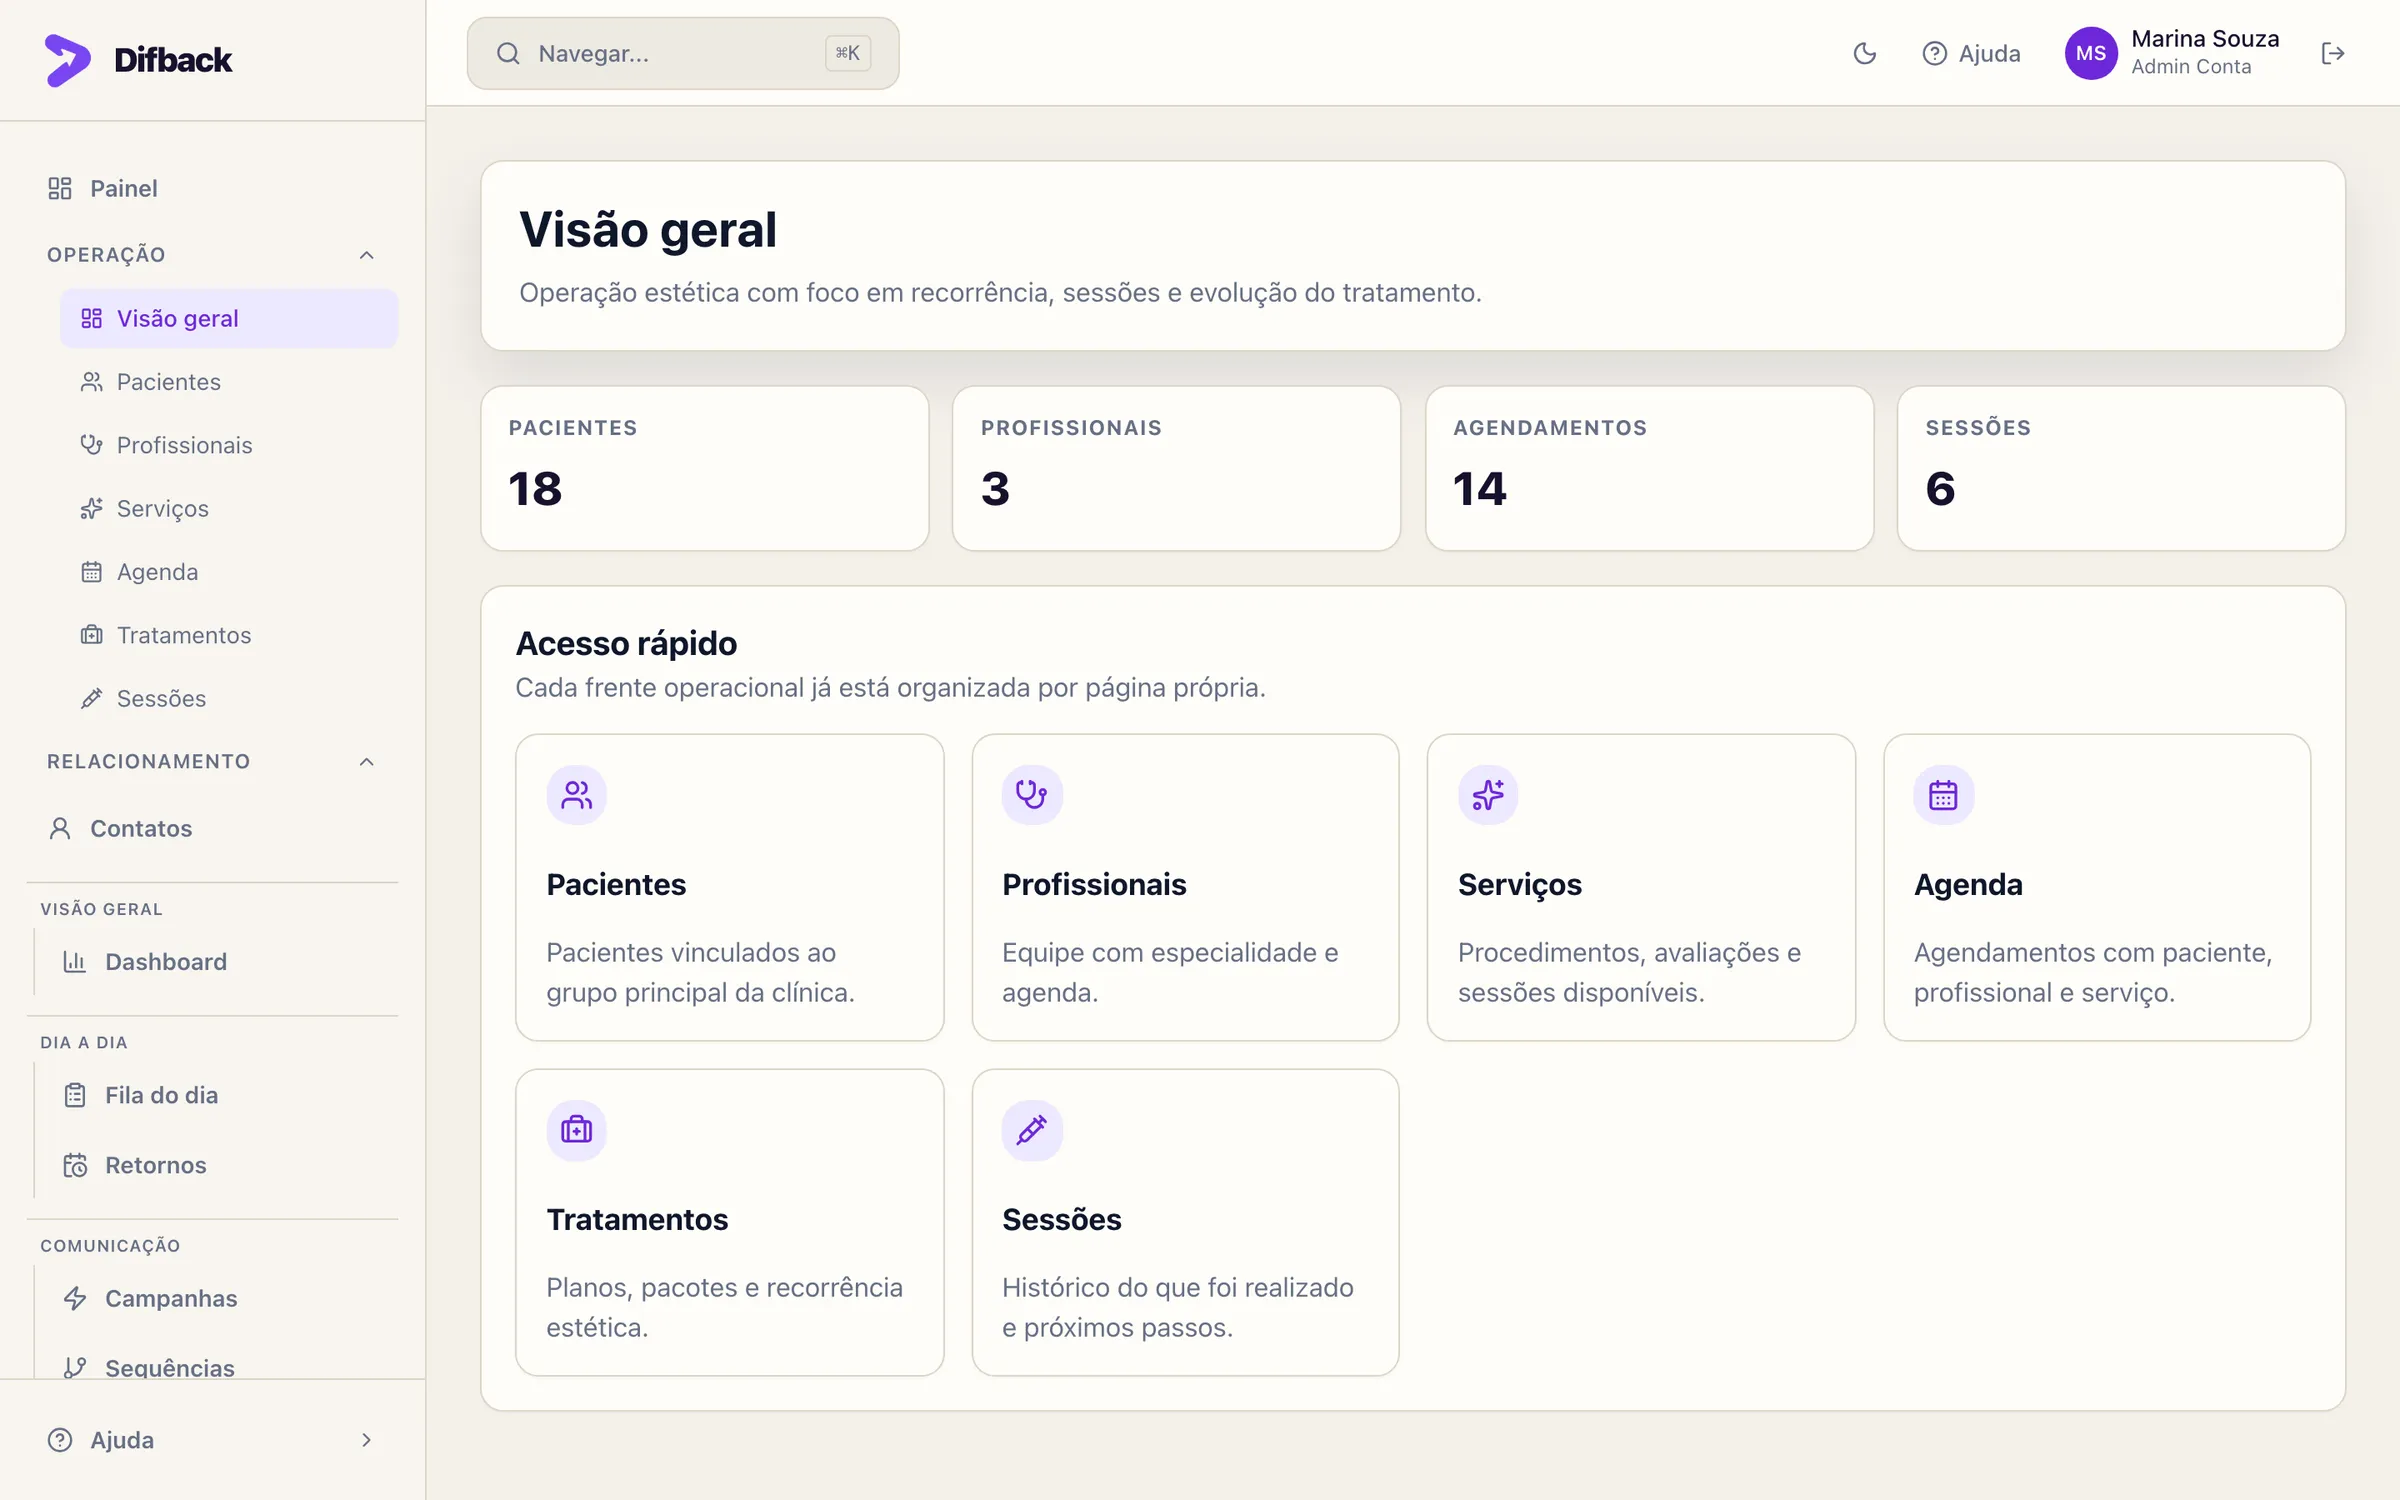
Task: Click the sparkle icon in the Serviços card
Action: point(1488,795)
